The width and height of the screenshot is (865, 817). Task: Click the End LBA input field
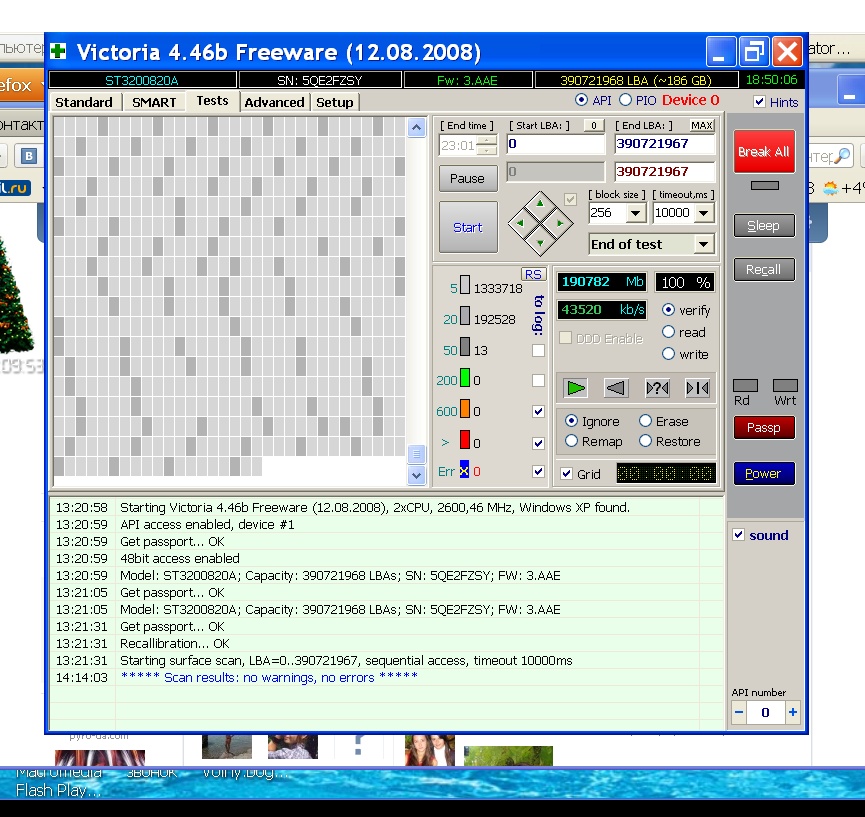pyautogui.click(x=665, y=144)
